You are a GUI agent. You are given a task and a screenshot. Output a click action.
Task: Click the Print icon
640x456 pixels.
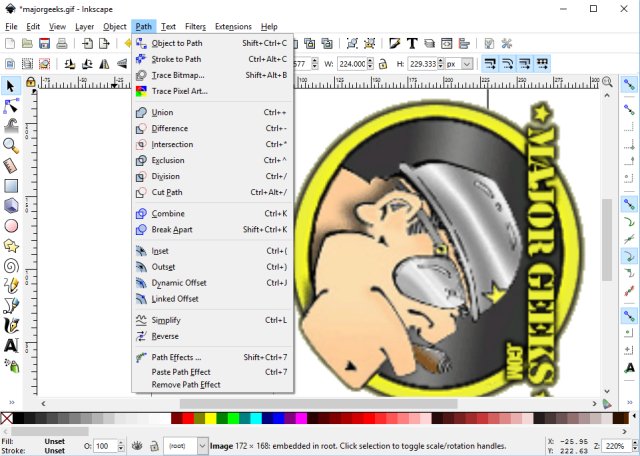tap(61, 43)
